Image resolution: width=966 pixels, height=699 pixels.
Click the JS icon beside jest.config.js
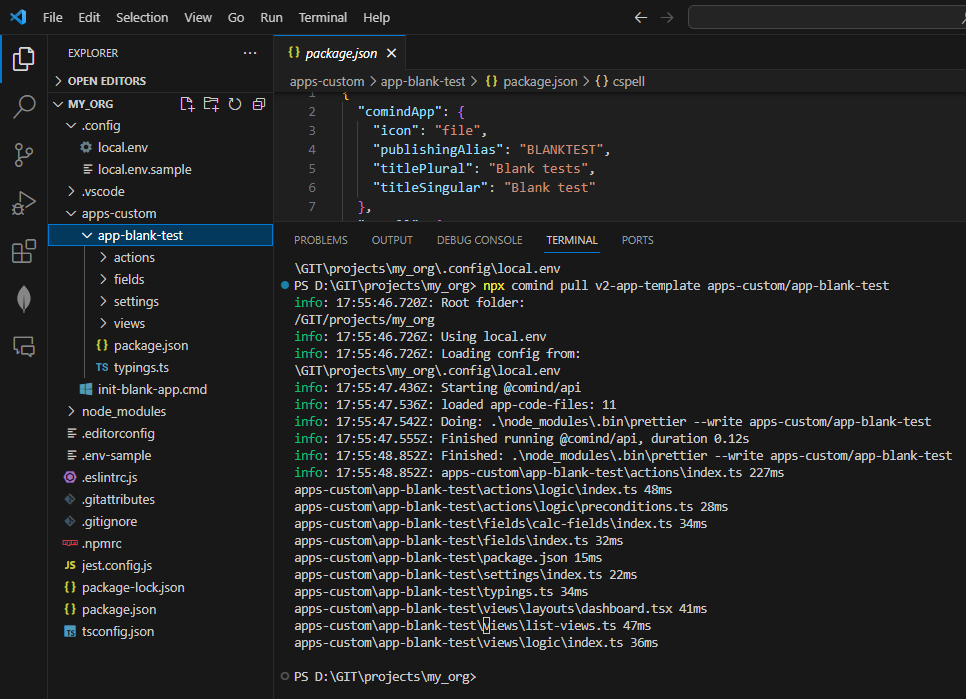[x=70, y=565]
